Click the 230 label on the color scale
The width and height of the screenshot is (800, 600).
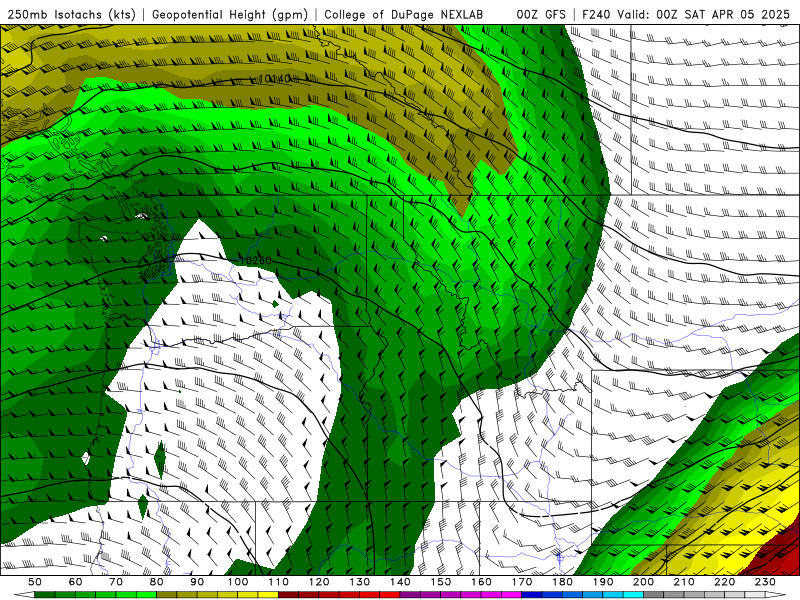(x=765, y=582)
